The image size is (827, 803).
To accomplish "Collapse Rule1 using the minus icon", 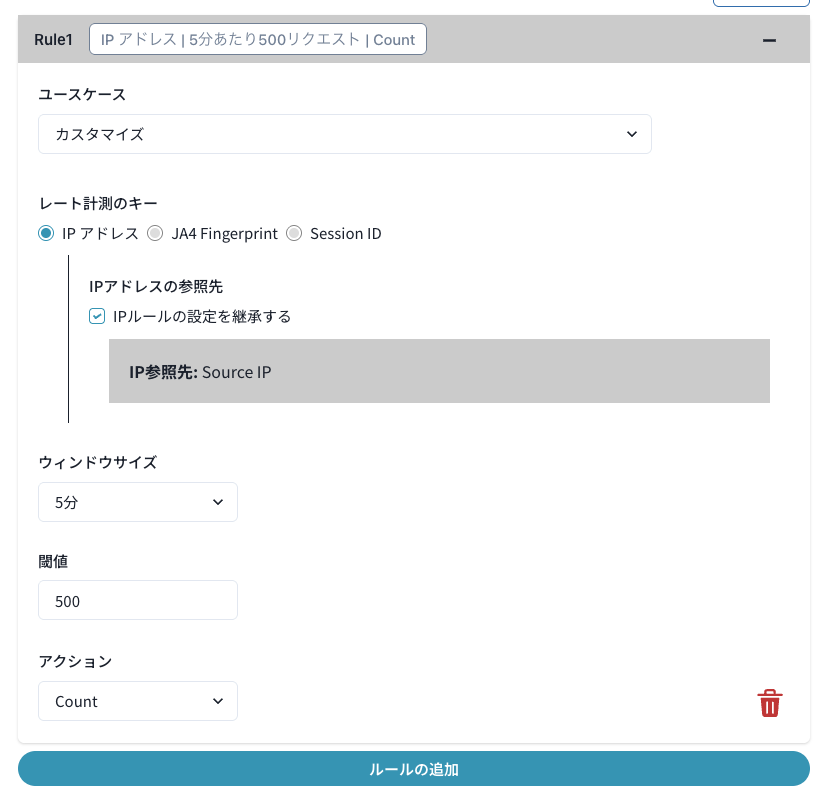I will [x=769, y=40].
